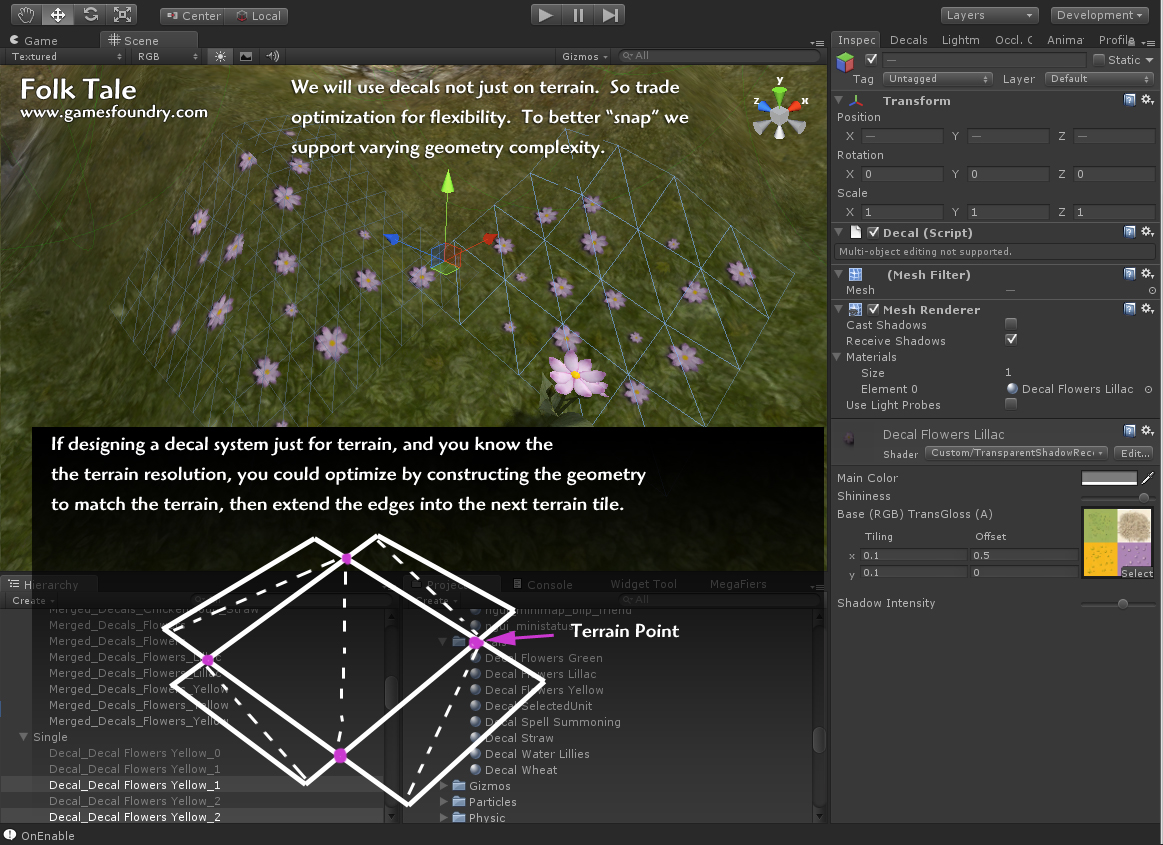Open the Inspector panel options menu
Screen dimensions: 1163x845
[1147, 42]
